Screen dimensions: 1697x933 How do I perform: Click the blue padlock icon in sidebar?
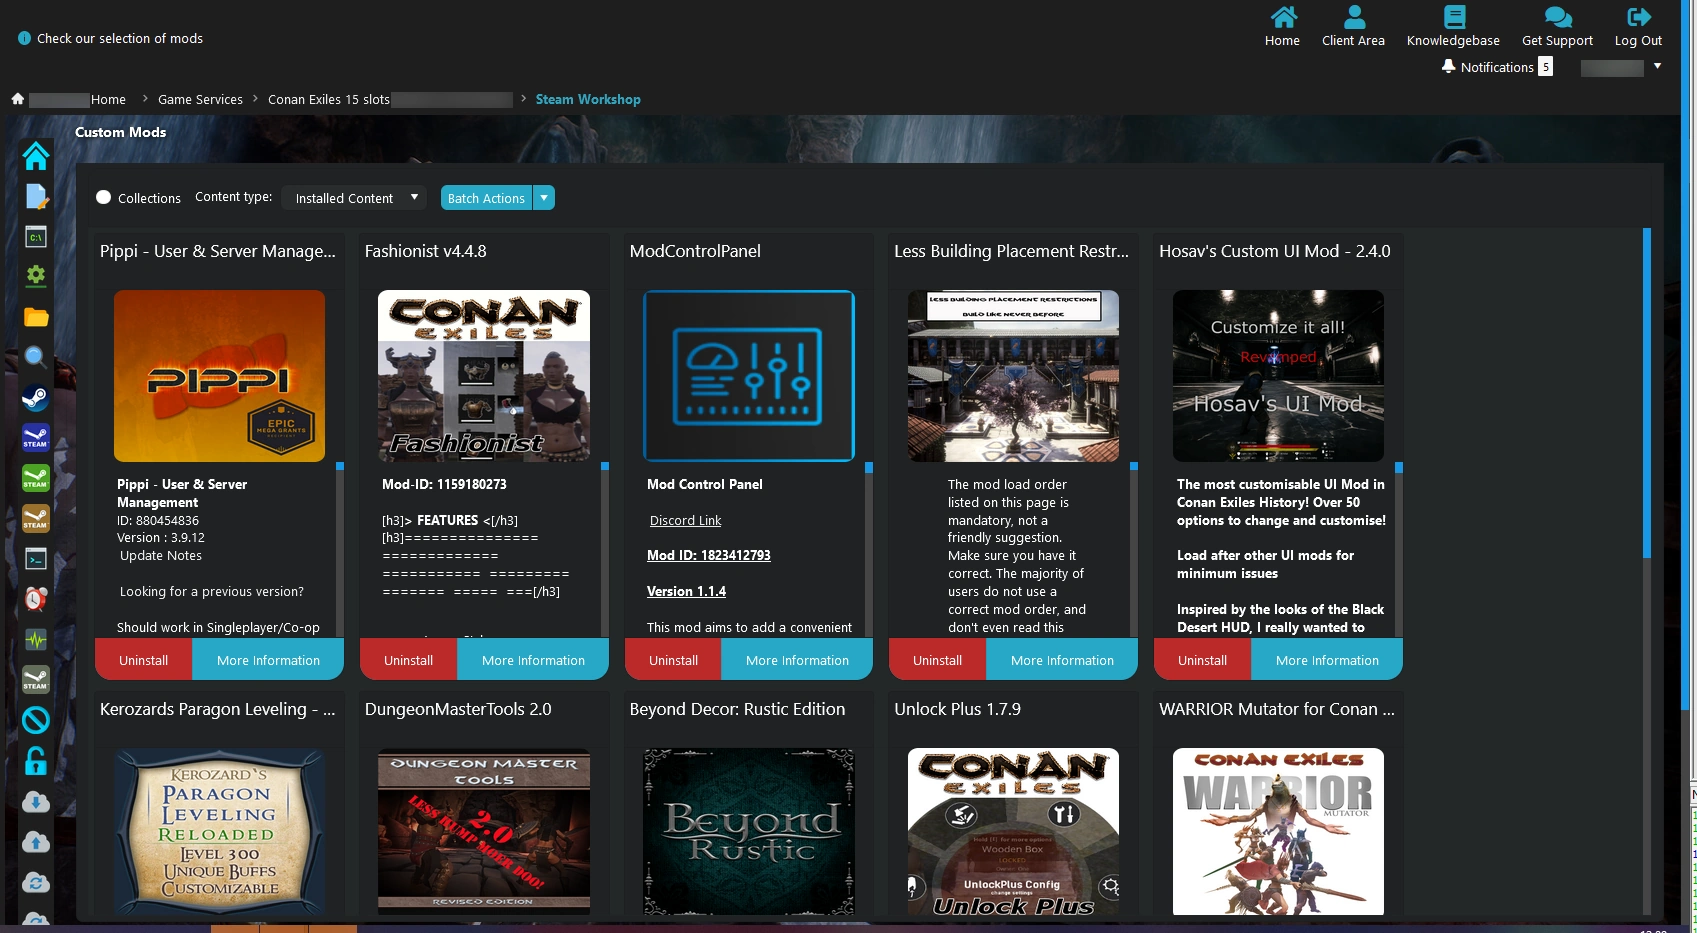pos(36,761)
